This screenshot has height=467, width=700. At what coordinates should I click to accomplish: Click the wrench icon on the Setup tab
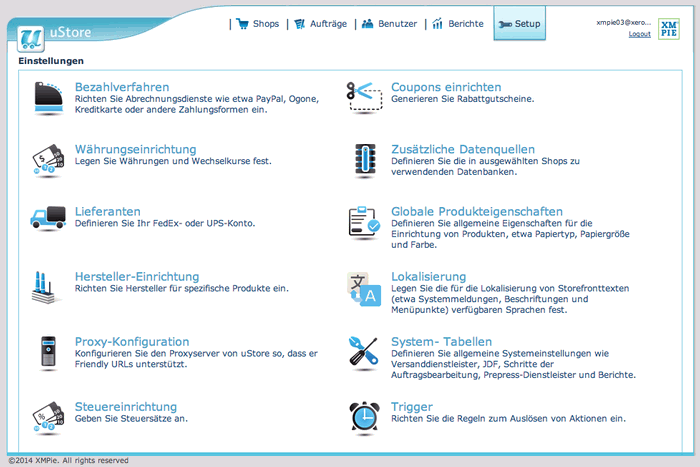[x=505, y=24]
